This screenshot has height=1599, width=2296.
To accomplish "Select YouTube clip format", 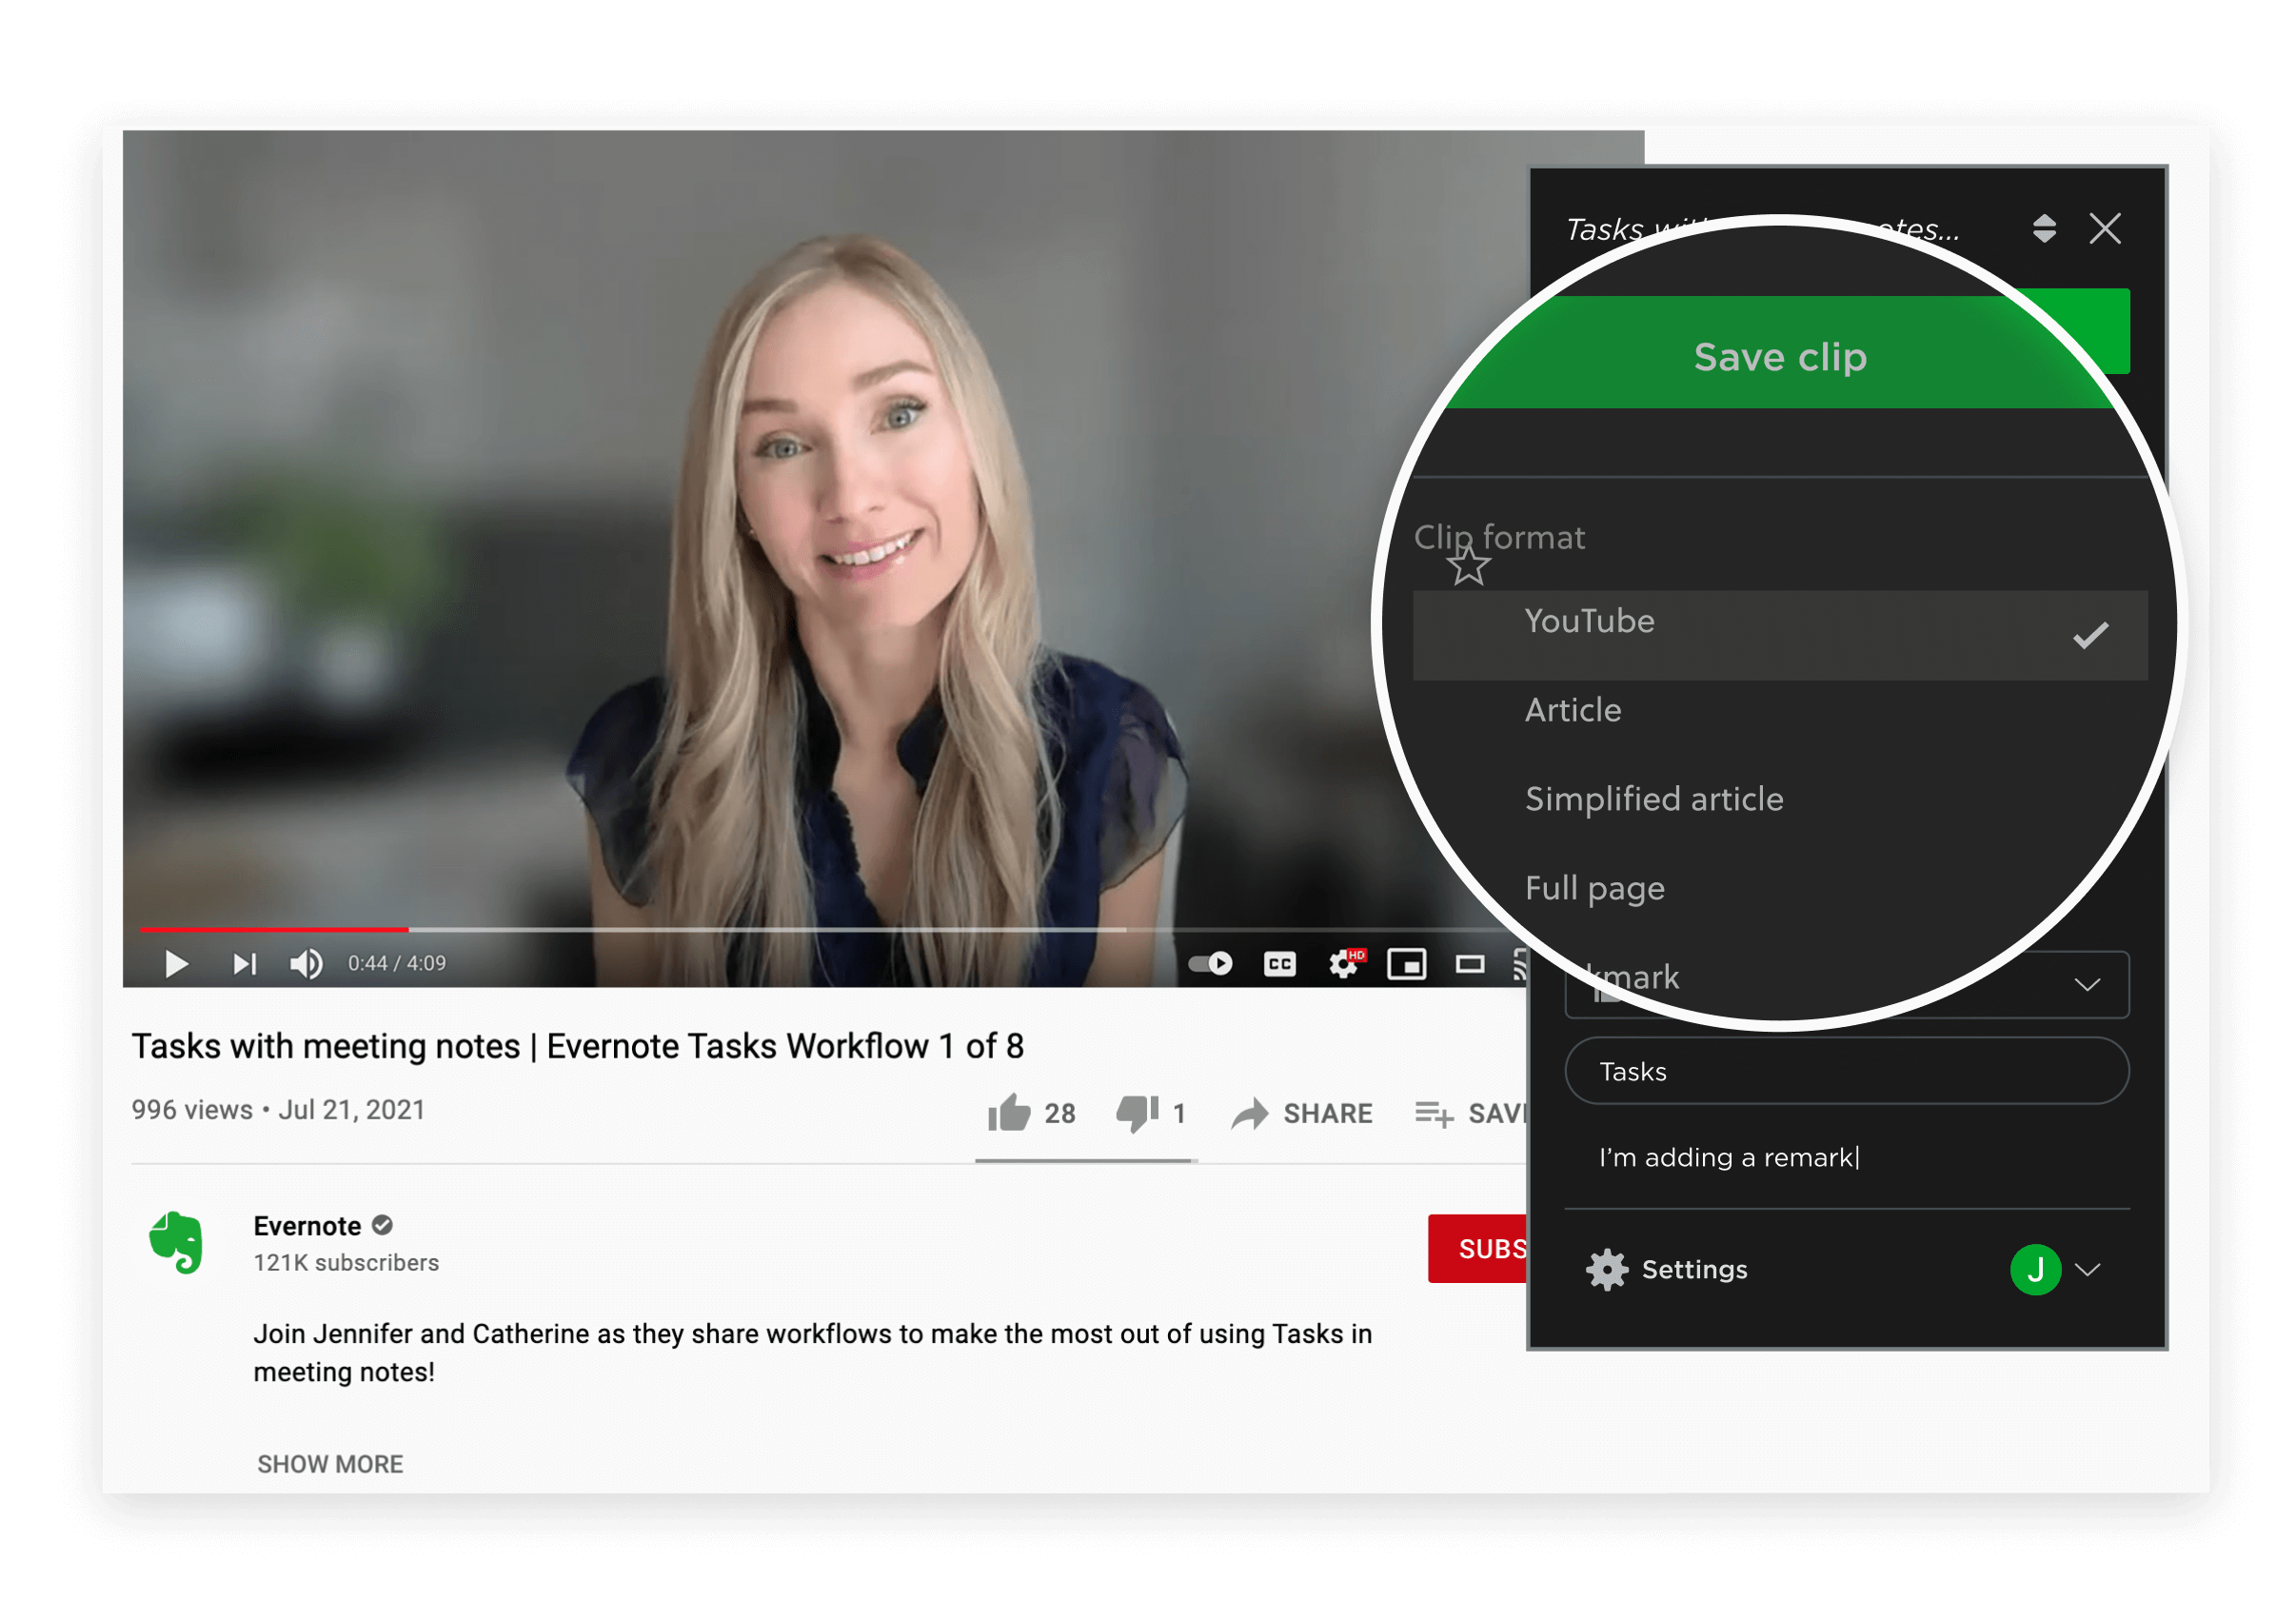I will [1780, 635].
